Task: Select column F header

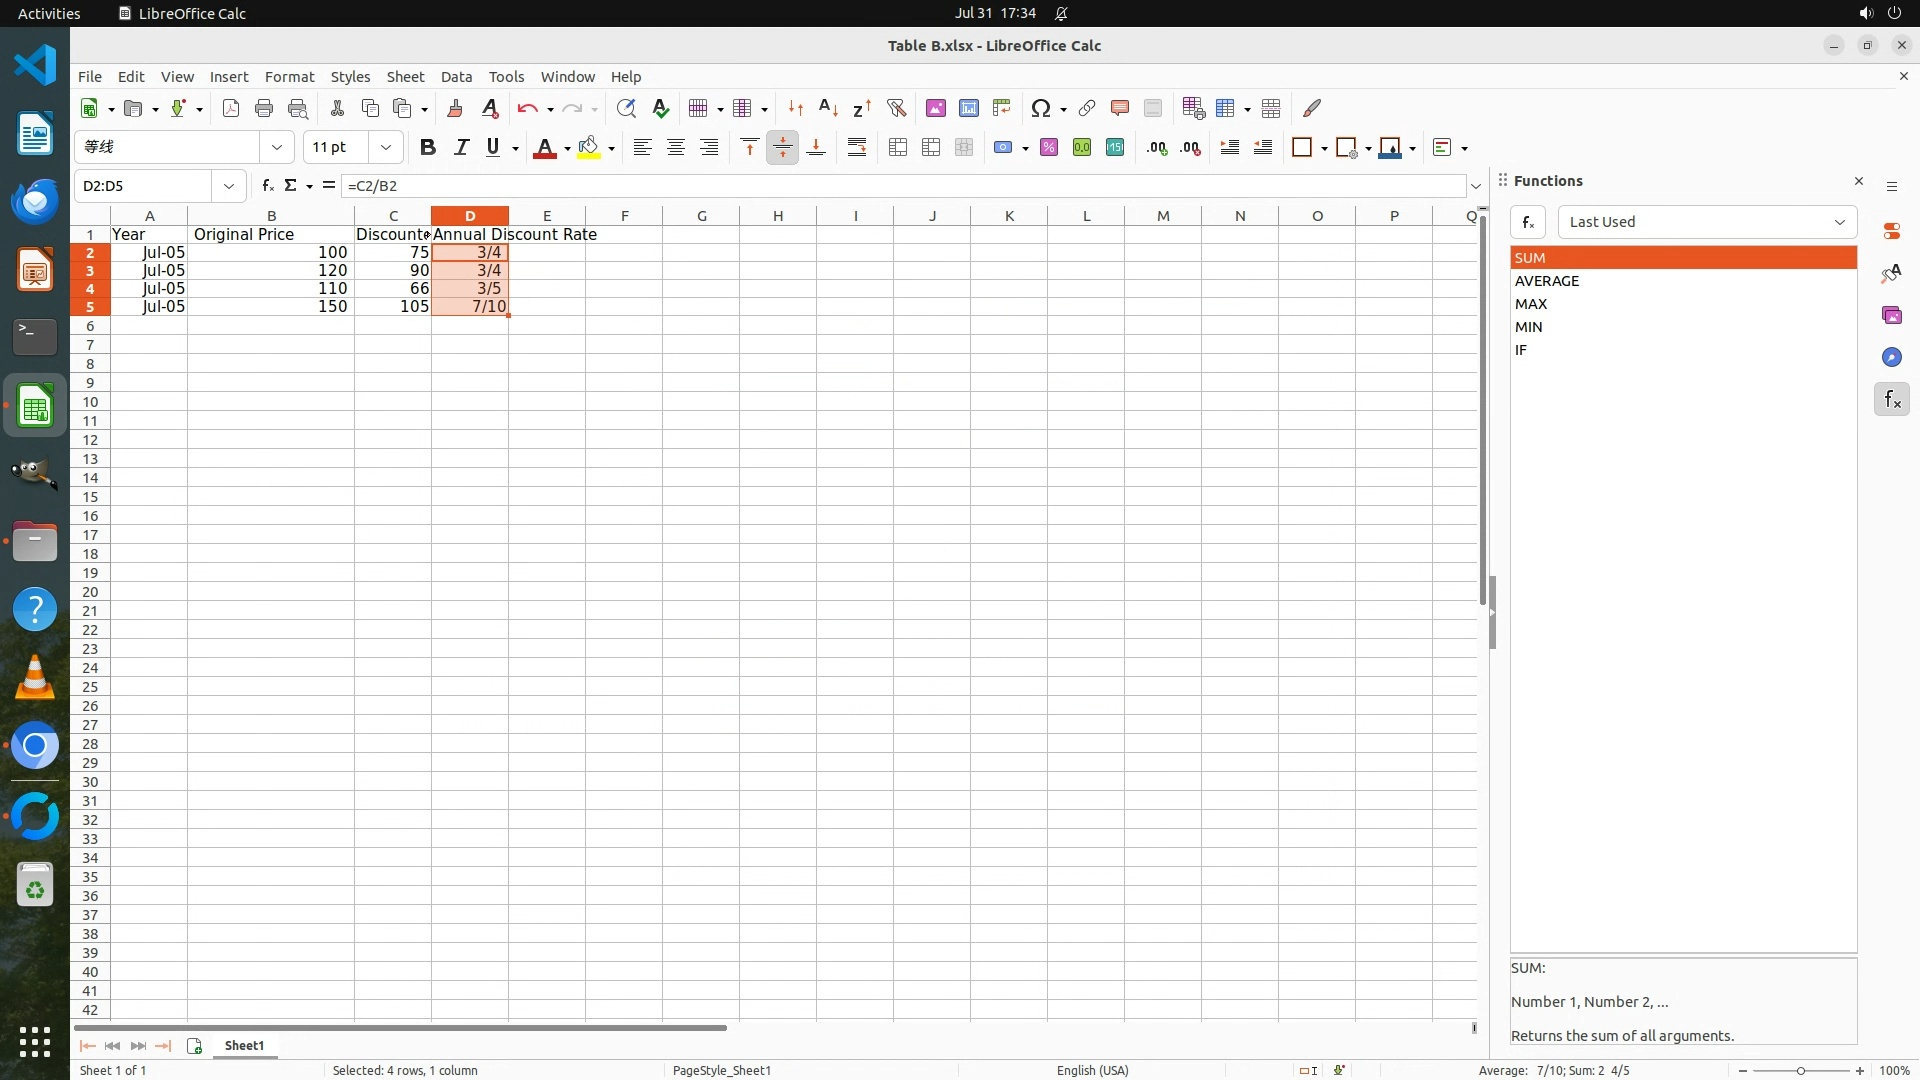Action: [x=624, y=215]
